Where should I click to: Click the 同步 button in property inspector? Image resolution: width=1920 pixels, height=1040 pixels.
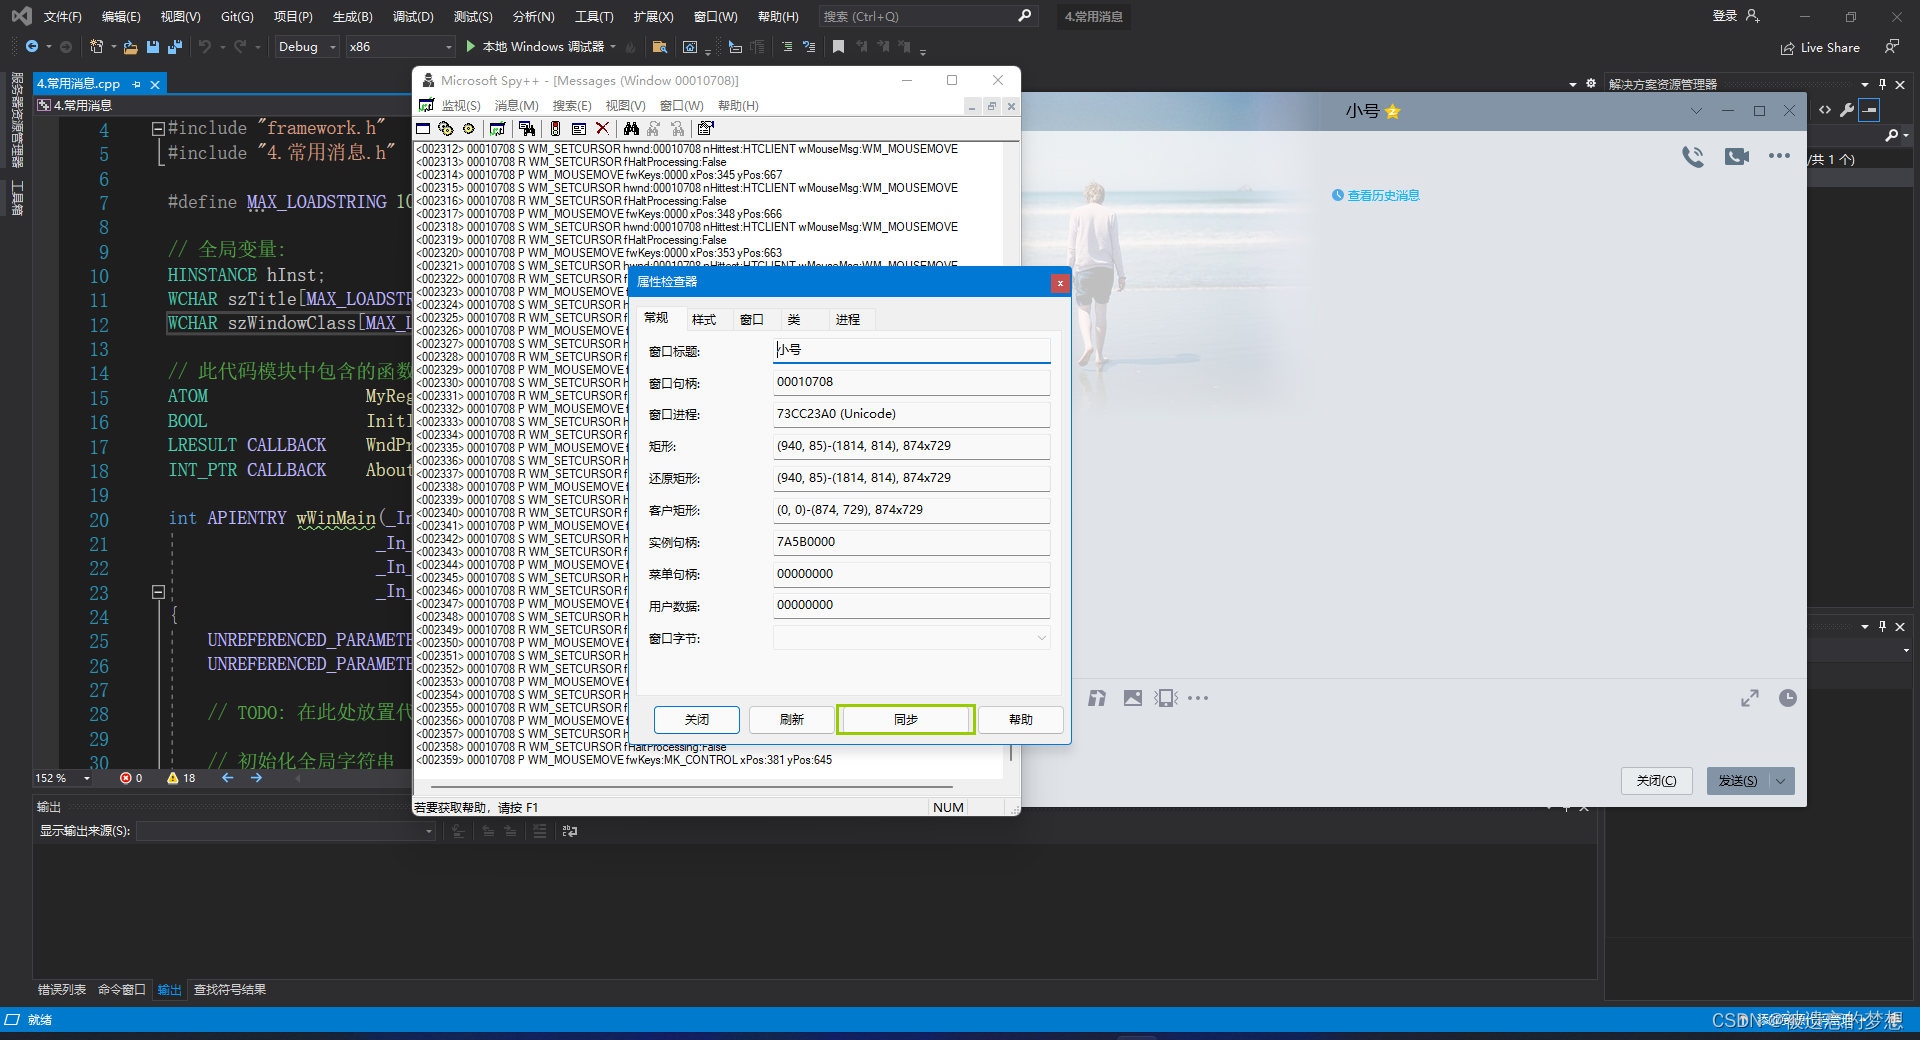[906, 720]
